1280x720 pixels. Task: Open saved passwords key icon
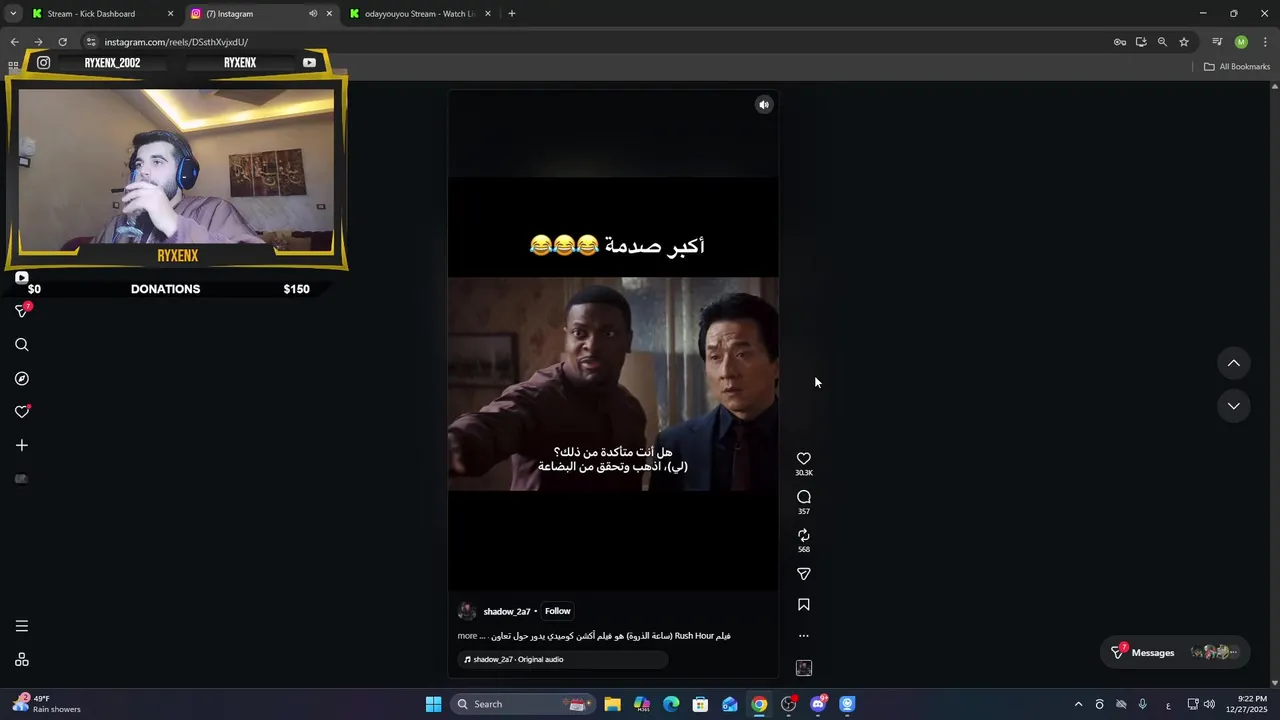click(x=1120, y=42)
